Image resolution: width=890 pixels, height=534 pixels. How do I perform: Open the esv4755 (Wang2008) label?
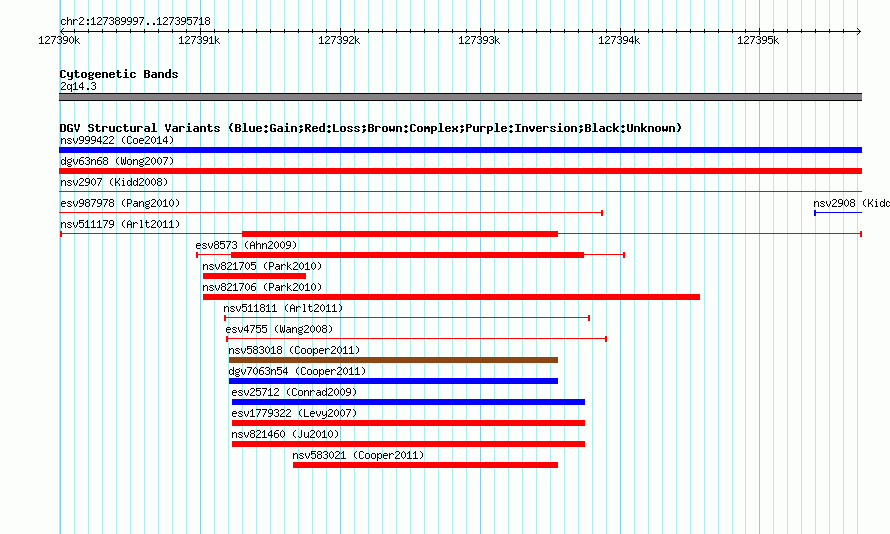pyautogui.click(x=279, y=329)
